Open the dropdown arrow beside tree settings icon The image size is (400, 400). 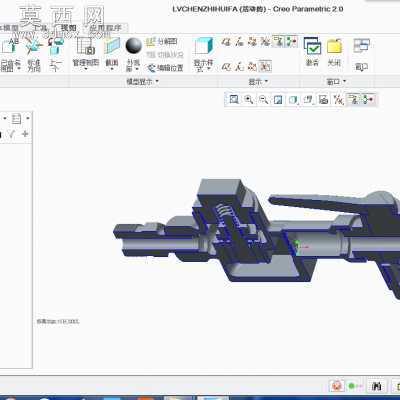pos(28,118)
